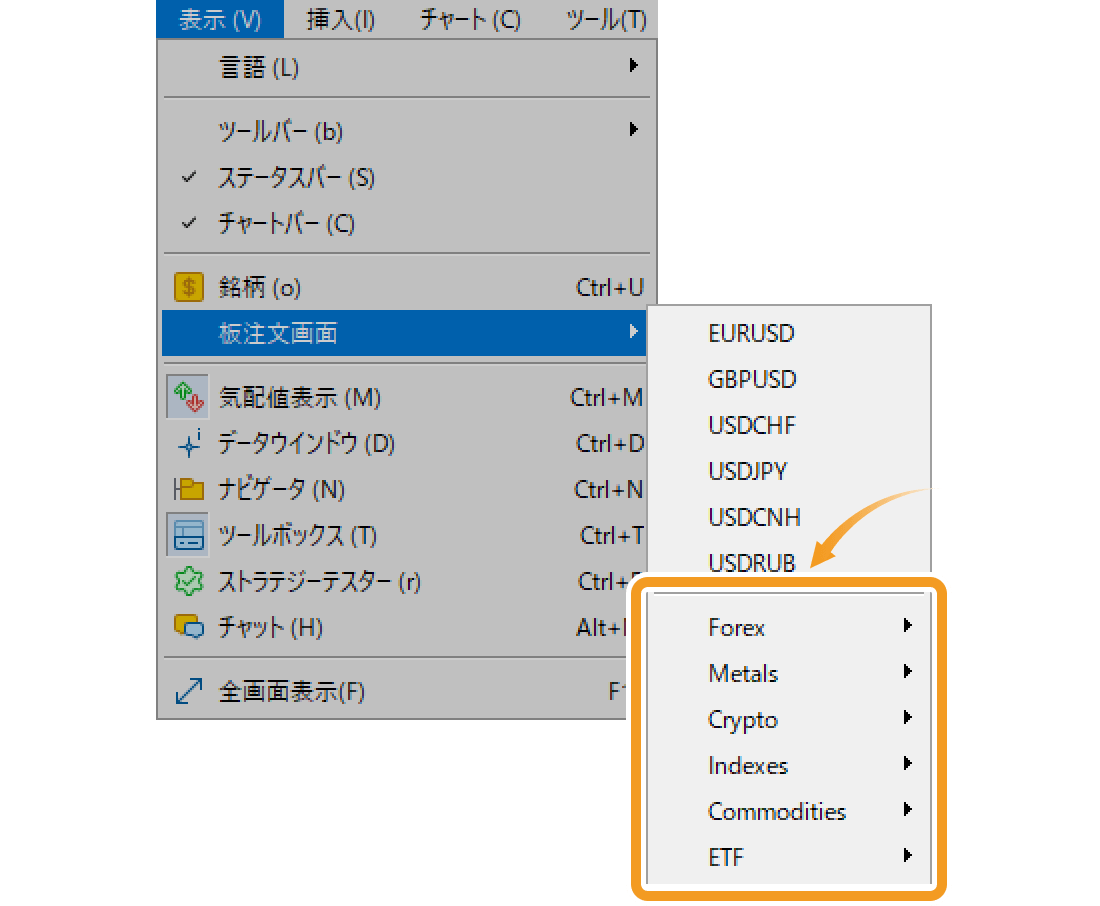Click the Ctrl+M shortcut text
The height and width of the screenshot is (906, 1100).
607,397
